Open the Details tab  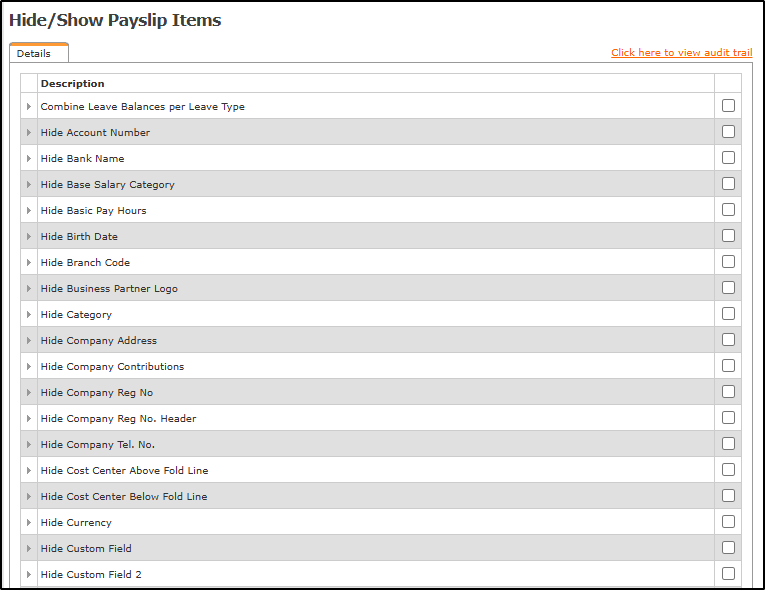[x=34, y=54]
